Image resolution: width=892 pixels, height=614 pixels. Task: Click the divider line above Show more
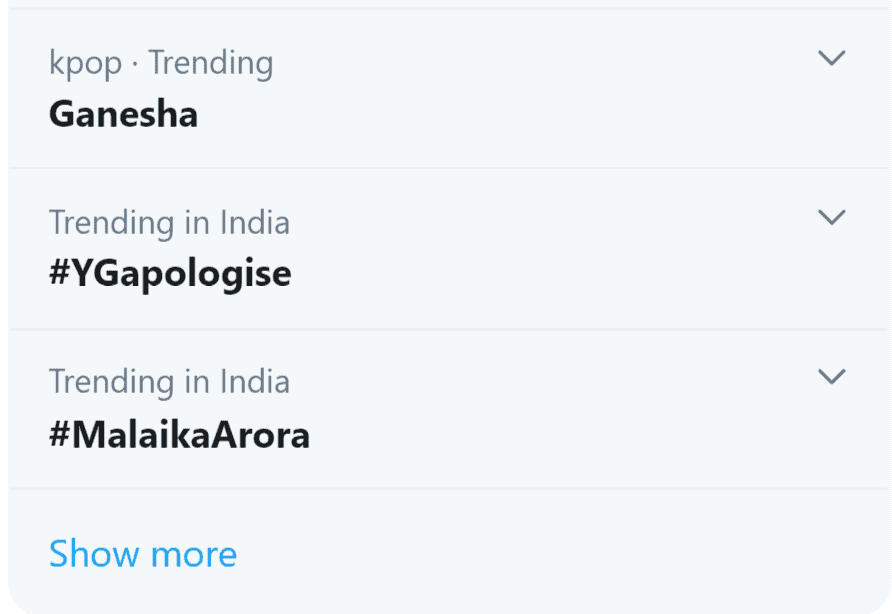(x=450, y=489)
